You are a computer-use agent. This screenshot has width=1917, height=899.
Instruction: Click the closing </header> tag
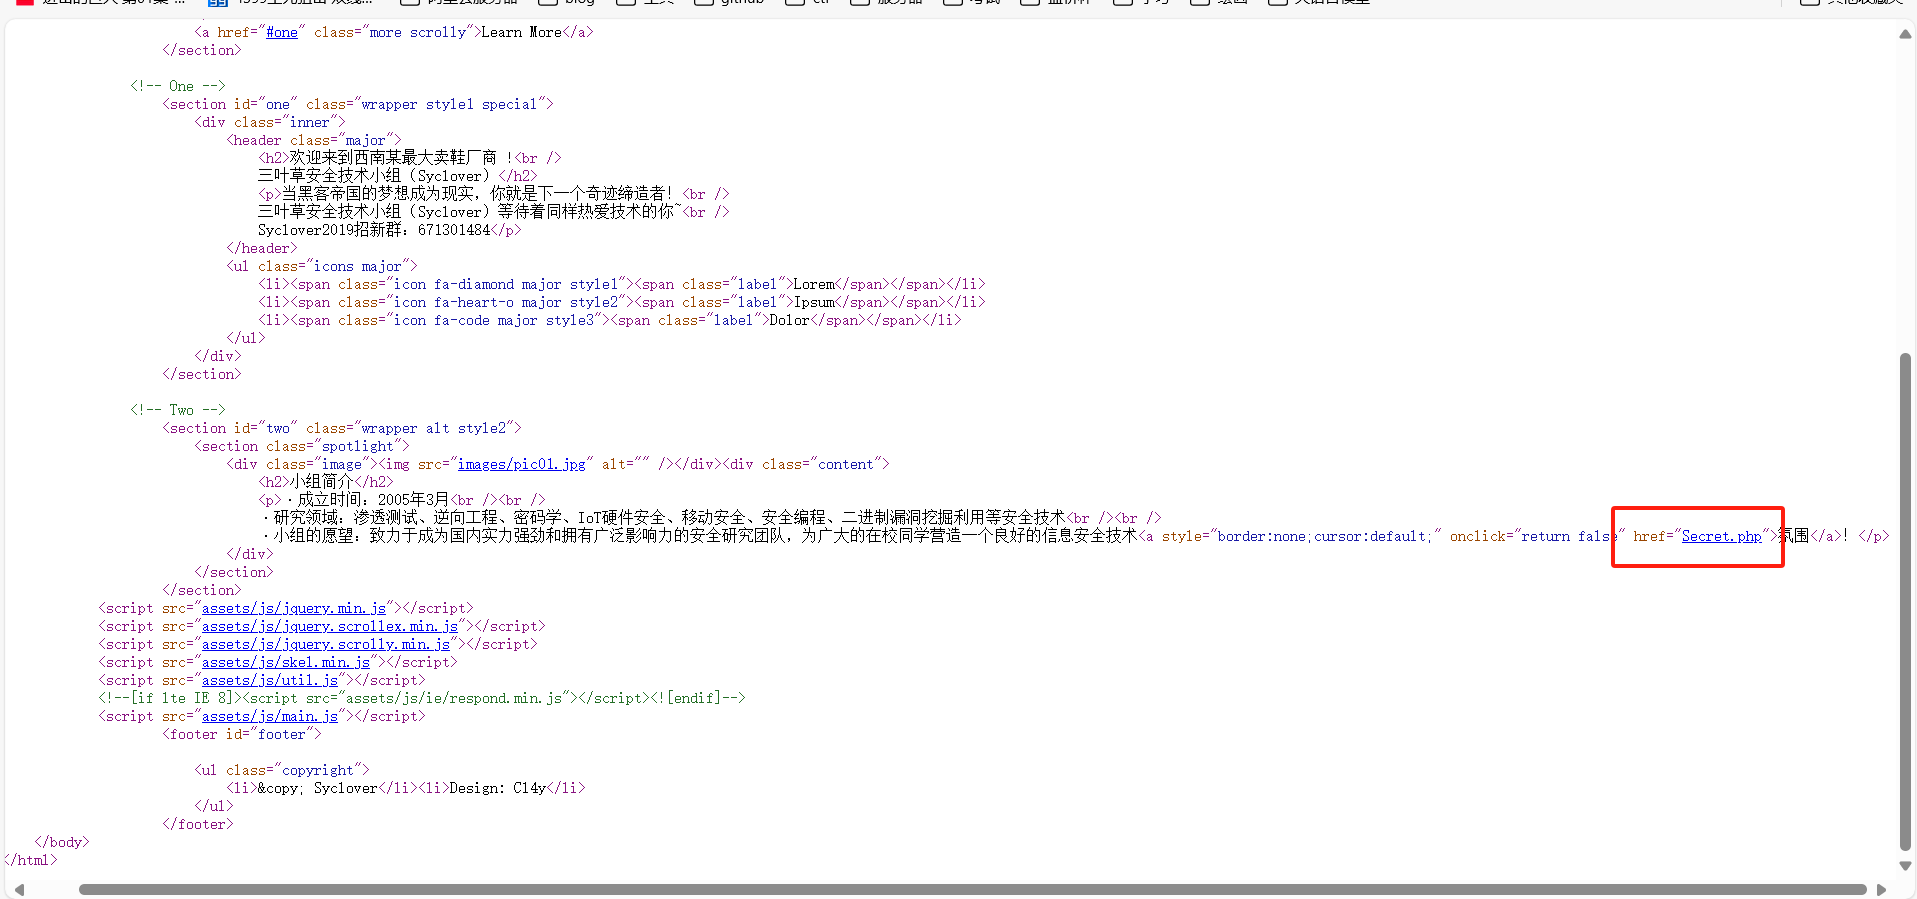pos(262,248)
